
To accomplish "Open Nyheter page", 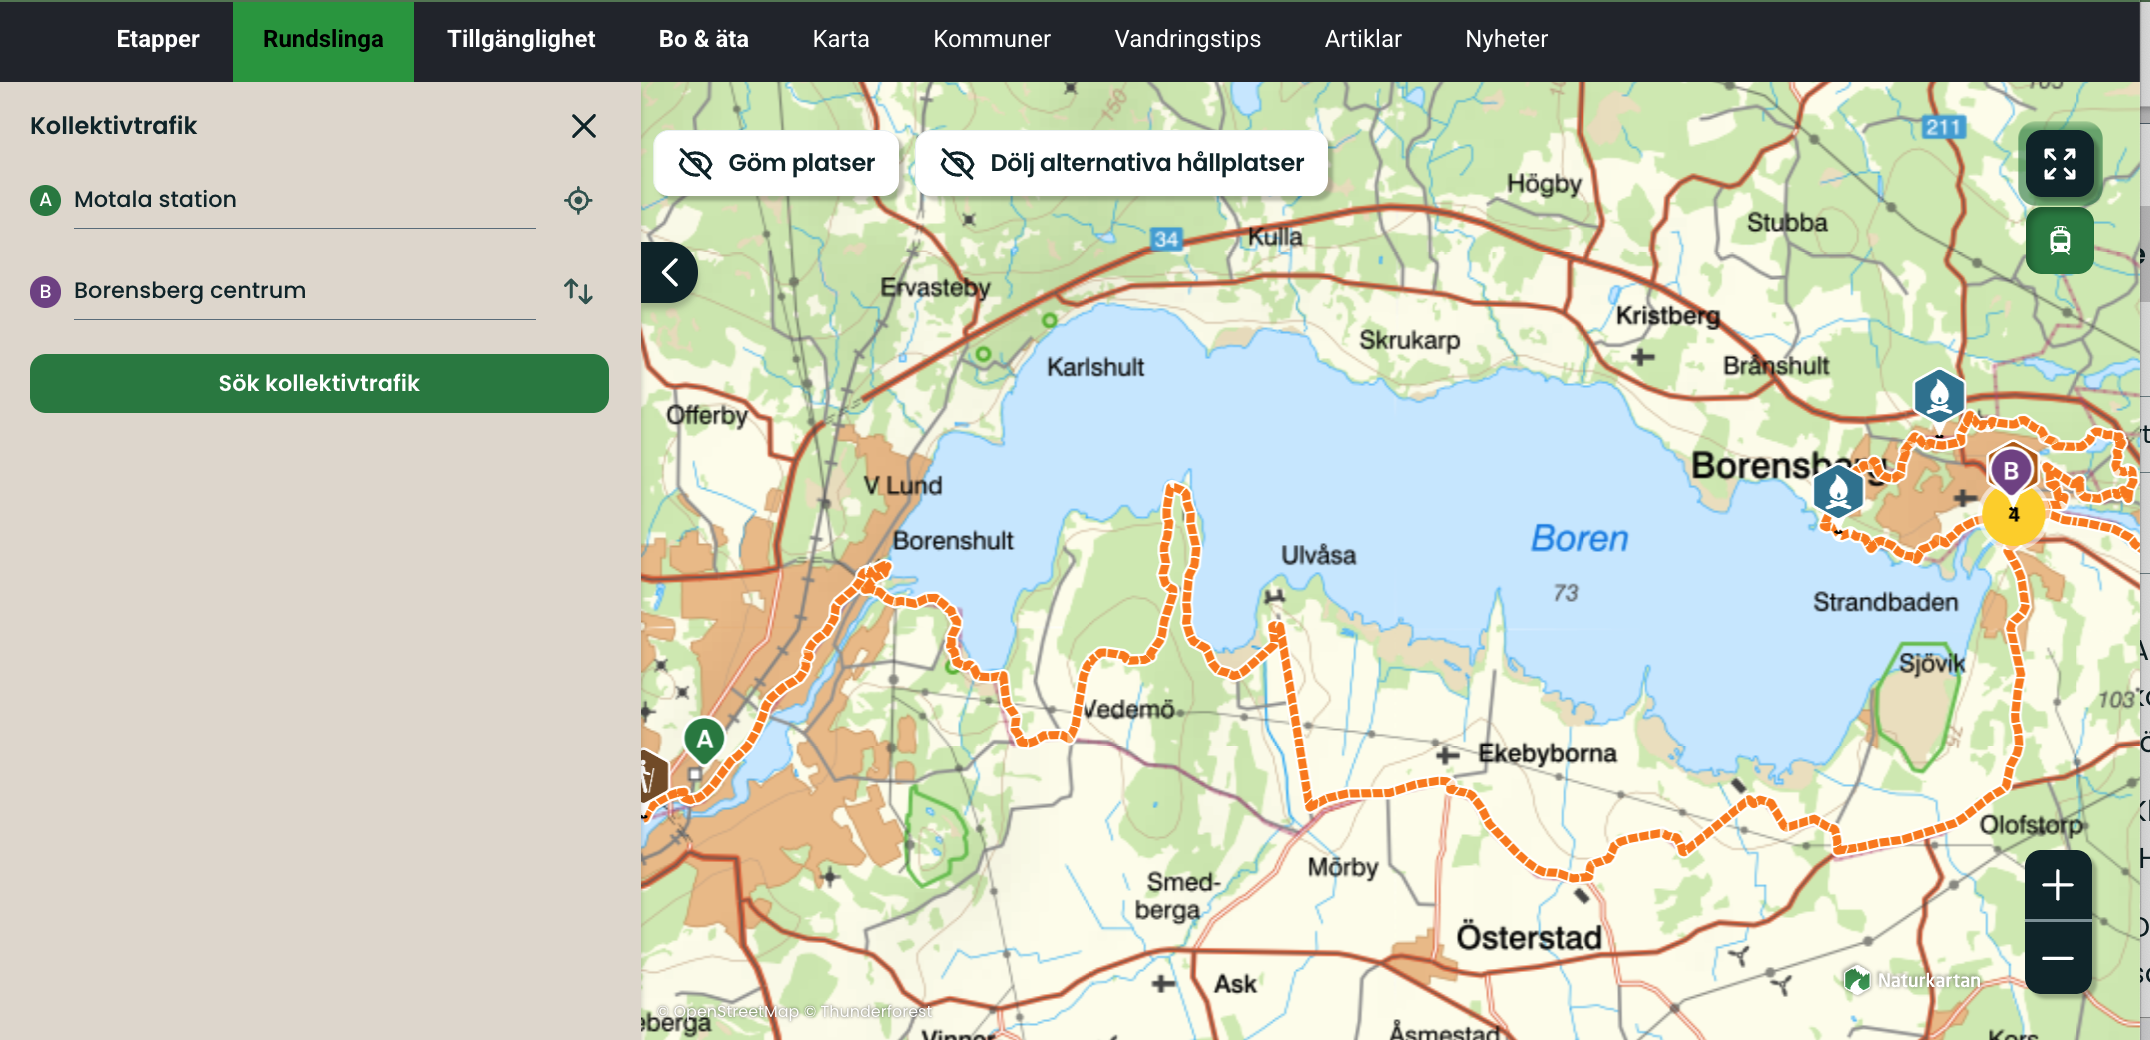I will point(1506,39).
